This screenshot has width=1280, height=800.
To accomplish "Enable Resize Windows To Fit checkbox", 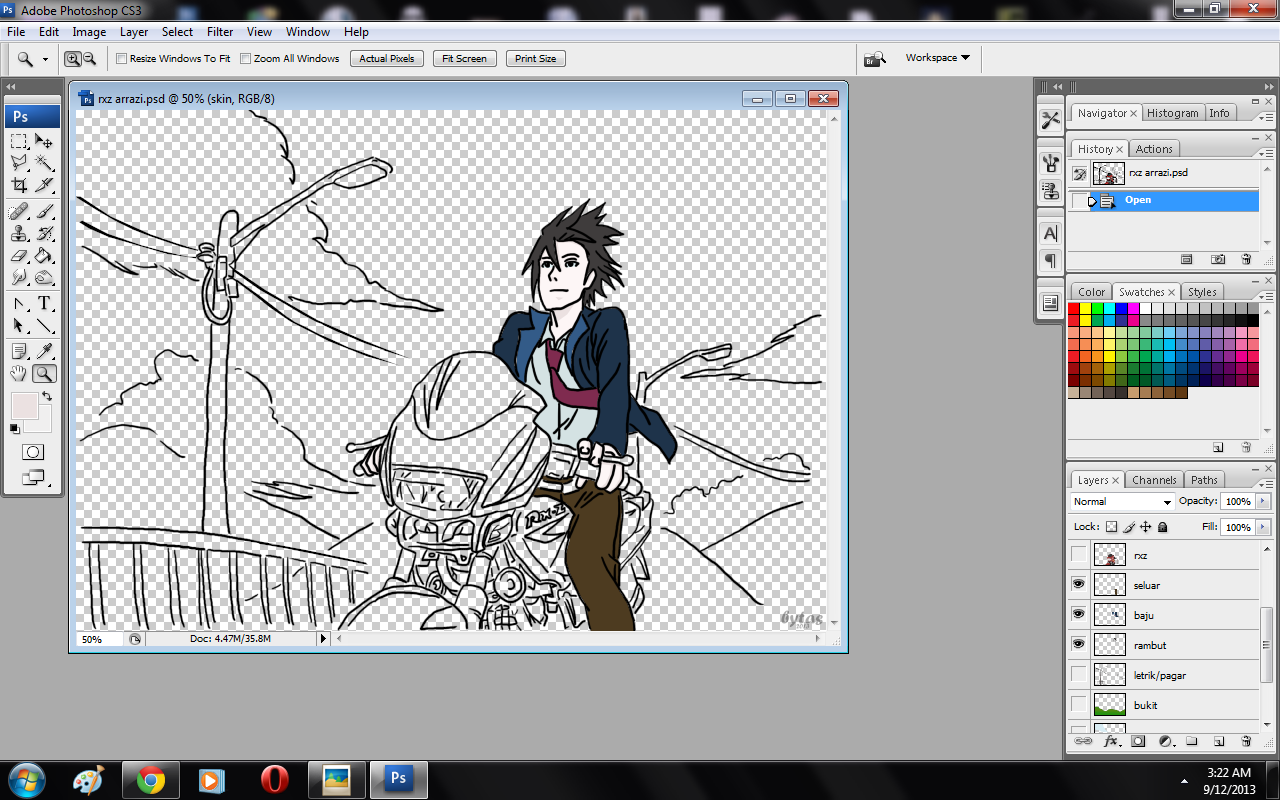I will click(122, 59).
